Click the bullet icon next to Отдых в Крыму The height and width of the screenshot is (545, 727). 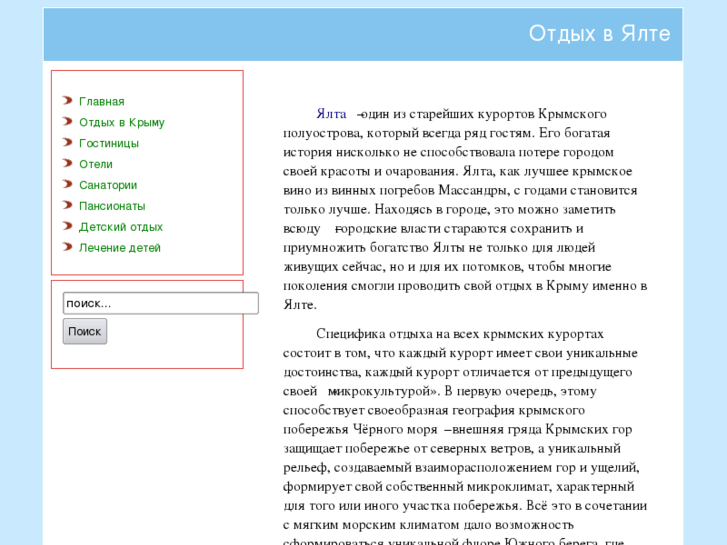(x=67, y=122)
